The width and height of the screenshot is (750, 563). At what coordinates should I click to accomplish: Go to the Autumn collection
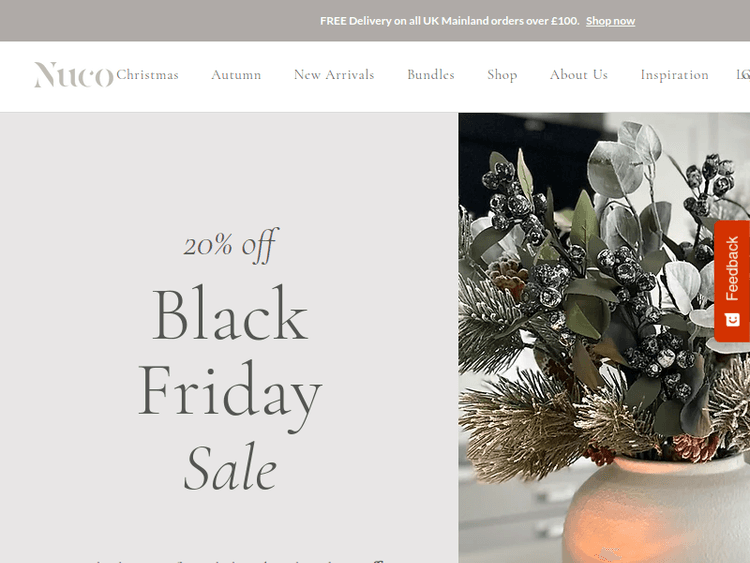236,75
